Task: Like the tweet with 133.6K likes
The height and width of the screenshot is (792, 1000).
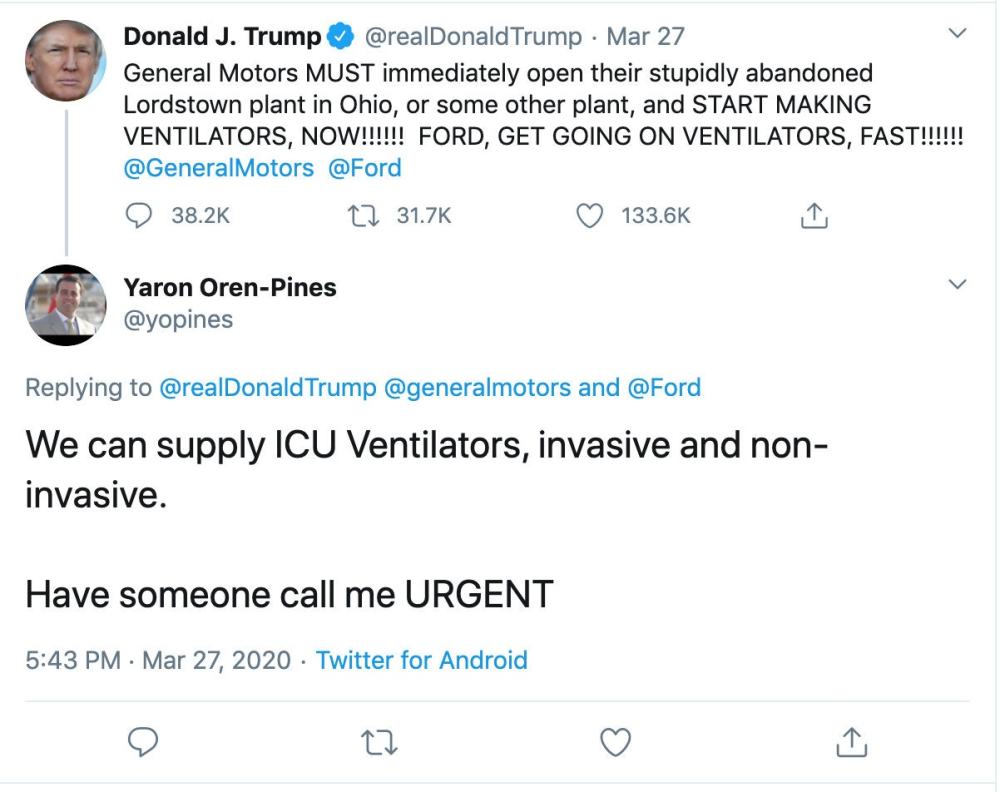Action: (593, 216)
